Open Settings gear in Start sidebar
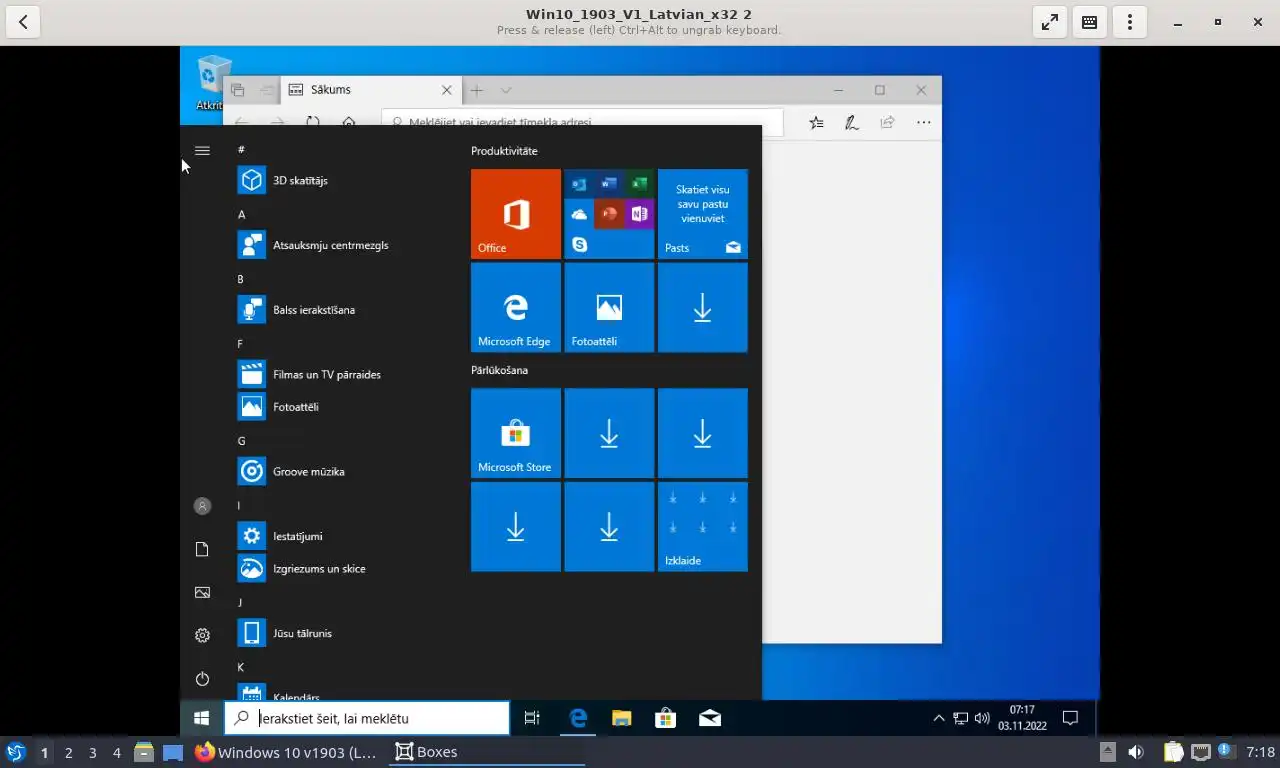Screen dimensions: 1280x768 [x=202, y=635]
